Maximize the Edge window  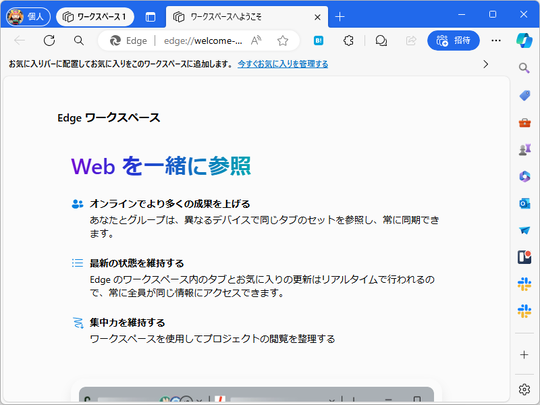click(x=492, y=14)
